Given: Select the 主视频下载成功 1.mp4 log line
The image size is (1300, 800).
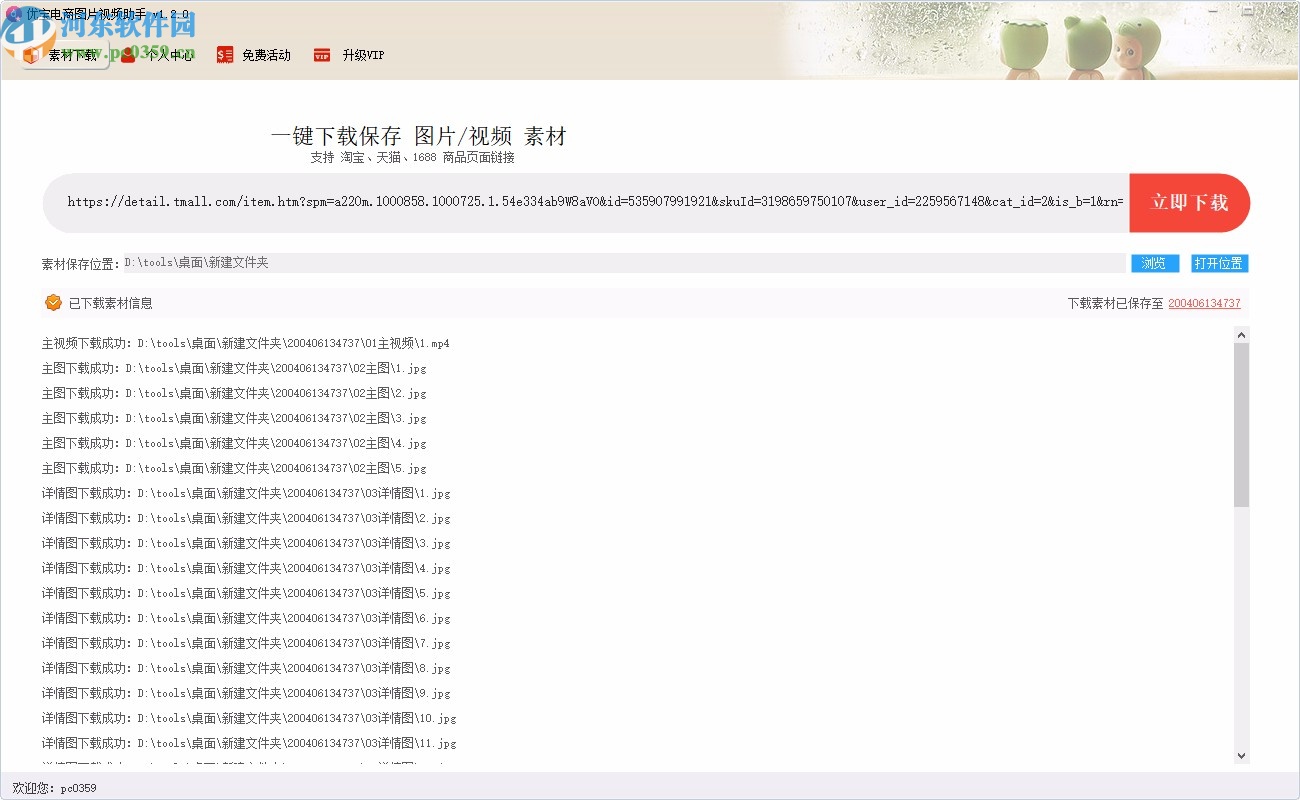Looking at the screenshot, I should 245,343.
